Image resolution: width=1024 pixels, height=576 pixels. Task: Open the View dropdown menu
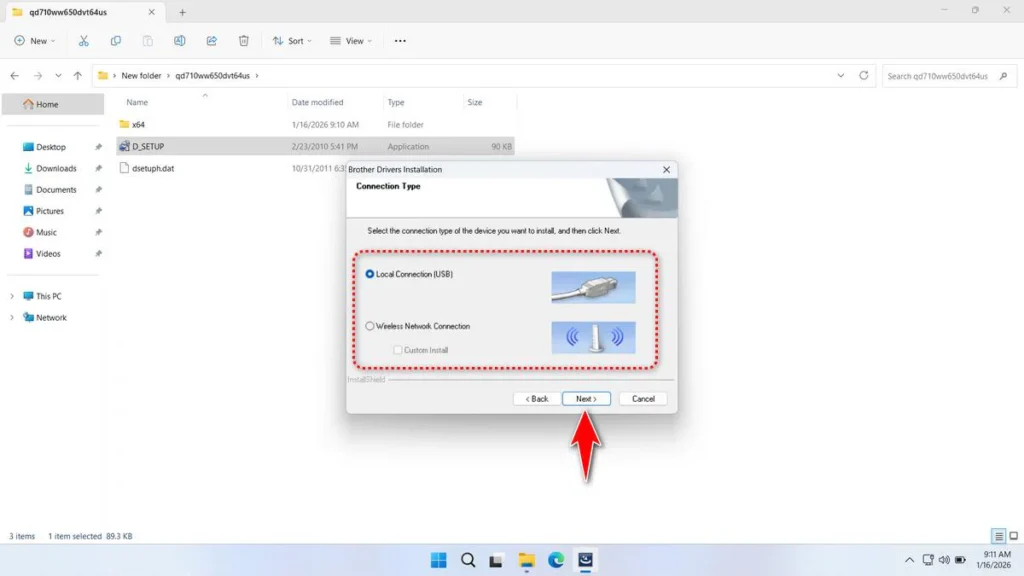[352, 41]
